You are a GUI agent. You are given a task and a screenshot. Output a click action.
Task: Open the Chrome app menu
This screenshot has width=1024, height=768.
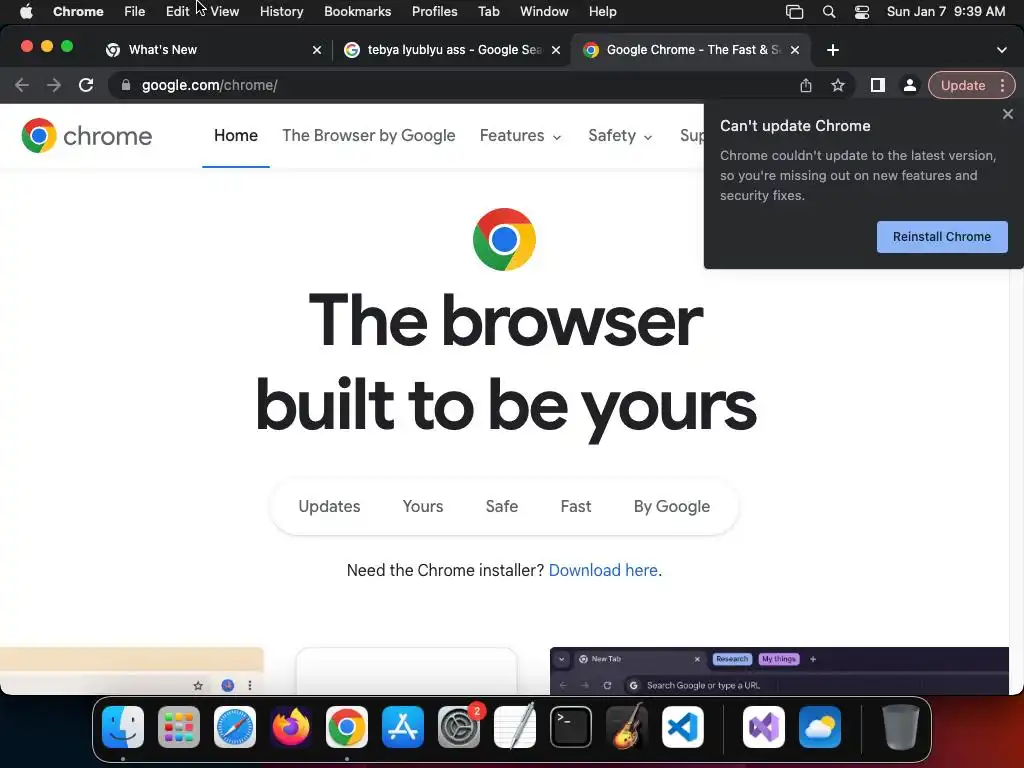pos(78,12)
